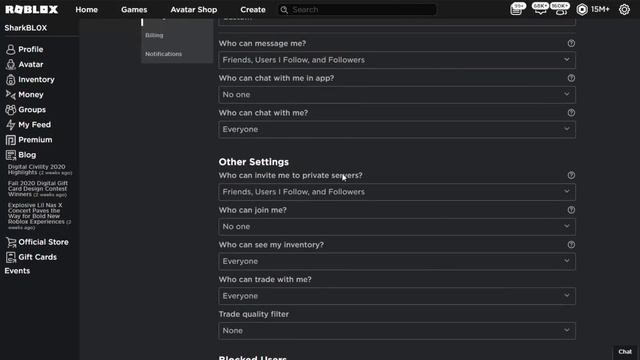Click the Gift Cards icon
This screenshot has width=640, height=360.
click(x=11, y=257)
